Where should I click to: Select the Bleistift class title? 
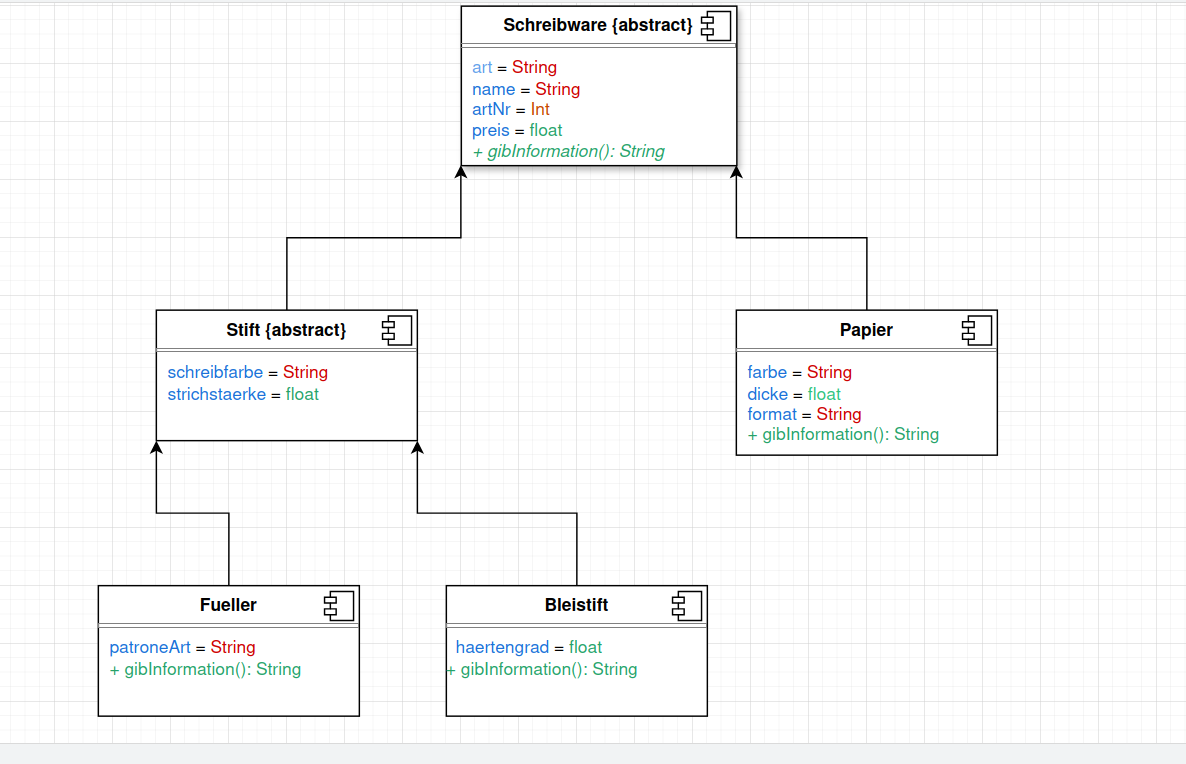576,605
